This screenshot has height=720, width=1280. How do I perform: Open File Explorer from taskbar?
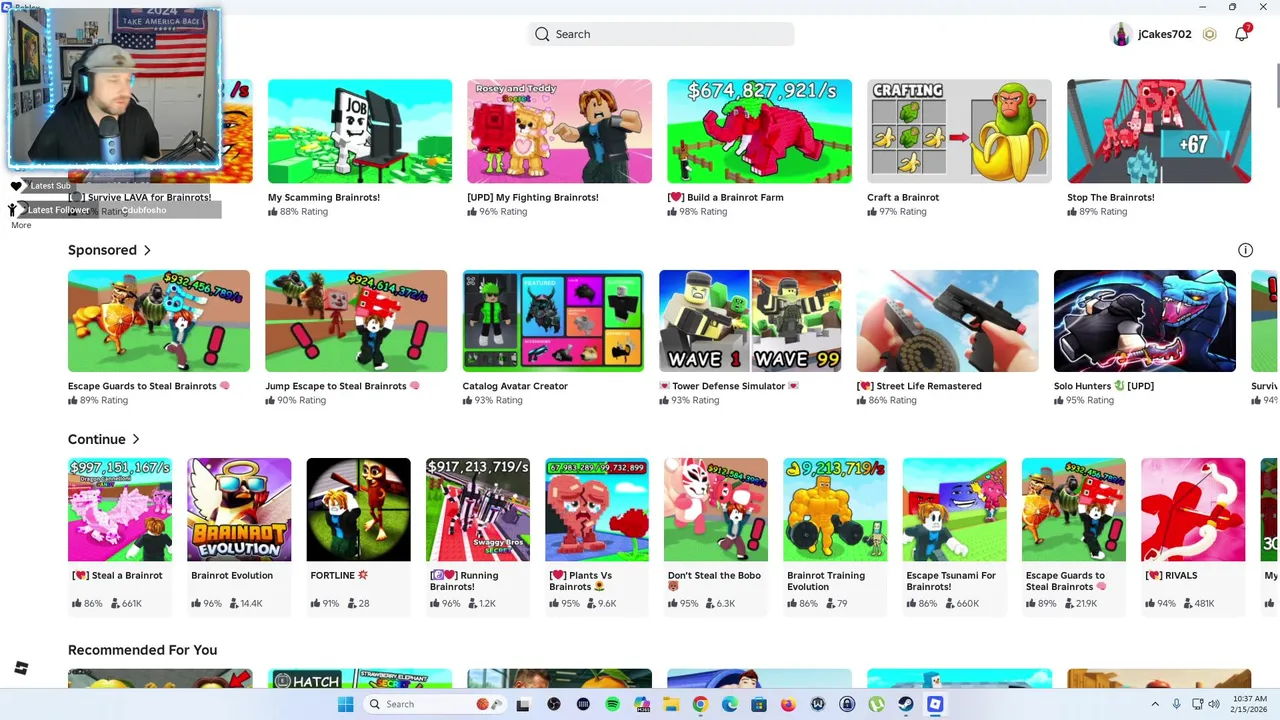pyautogui.click(x=671, y=704)
